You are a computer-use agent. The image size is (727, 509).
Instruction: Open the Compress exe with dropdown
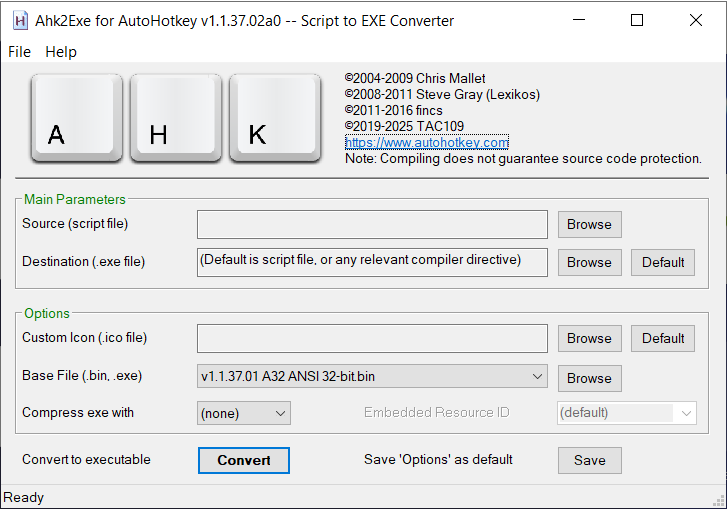click(x=244, y=413)
